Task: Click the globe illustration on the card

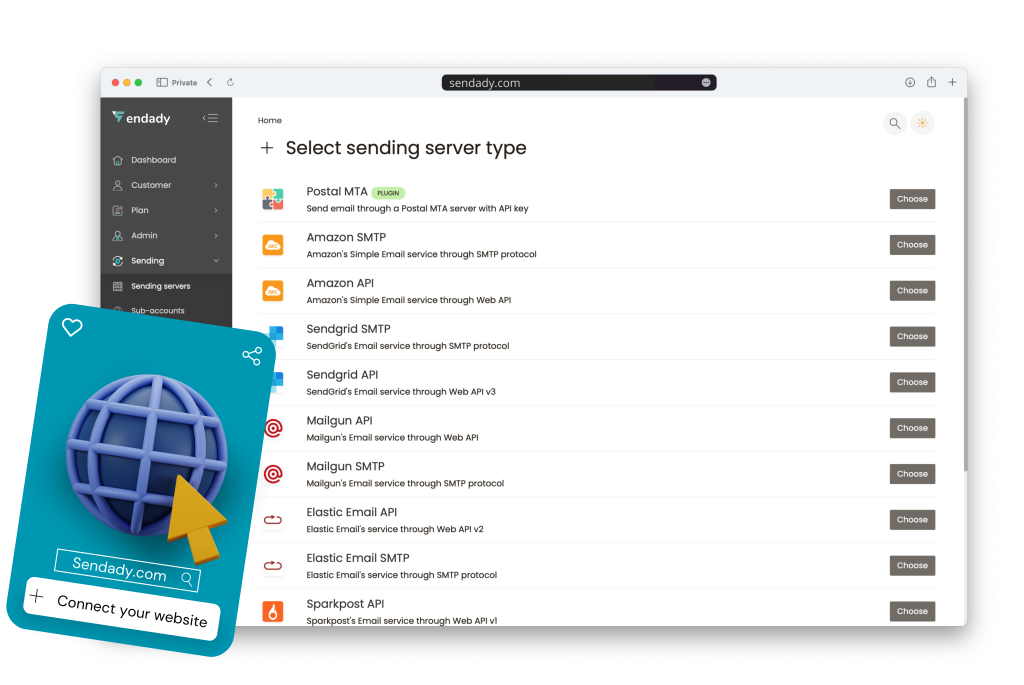Action: 147,456
